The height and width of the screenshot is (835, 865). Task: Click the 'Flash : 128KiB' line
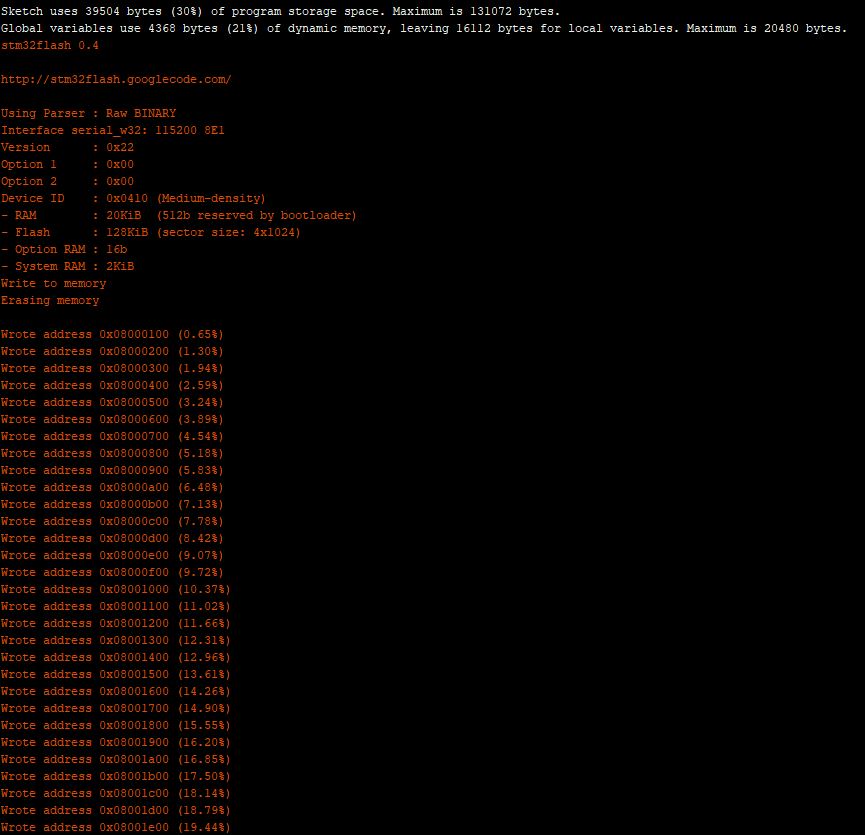pos(150,232)
